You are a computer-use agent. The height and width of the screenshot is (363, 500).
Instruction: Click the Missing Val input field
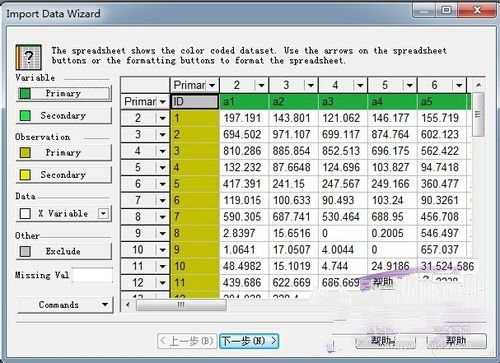click(92, 275)
